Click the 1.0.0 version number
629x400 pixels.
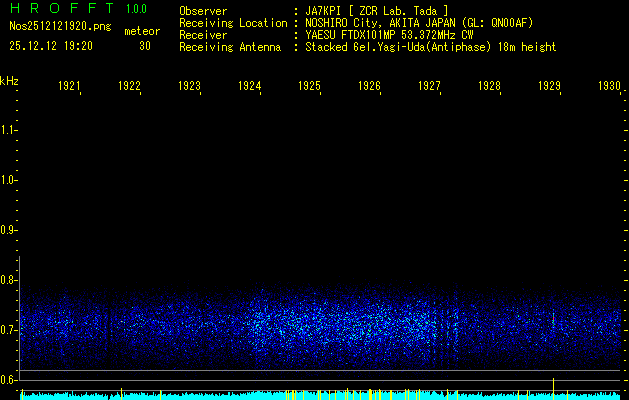pyautogui.click(x=136, y=9)
